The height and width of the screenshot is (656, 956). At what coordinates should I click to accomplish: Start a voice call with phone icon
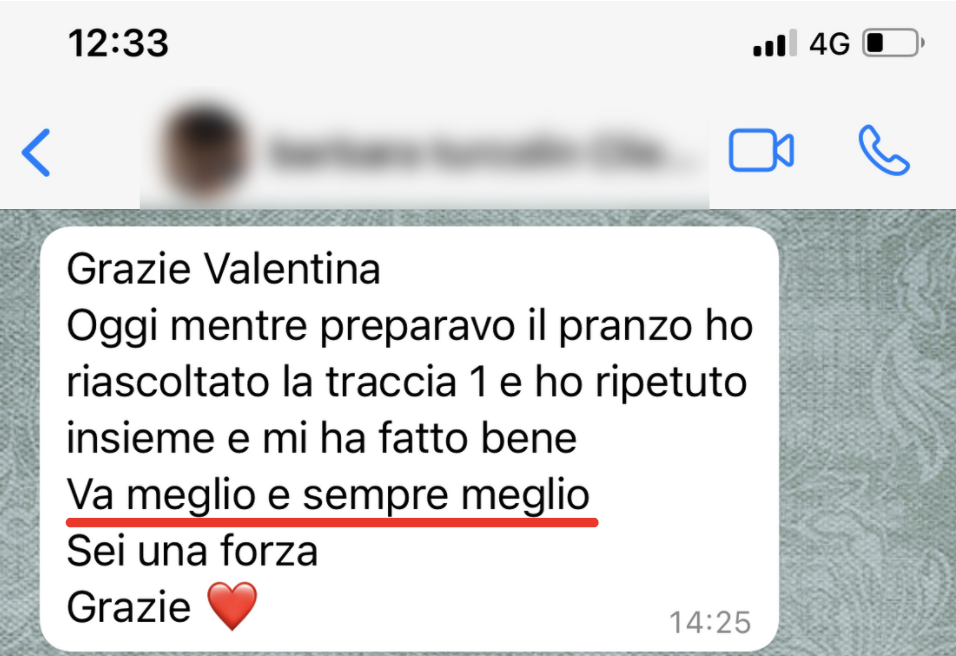tap(884, 151)
